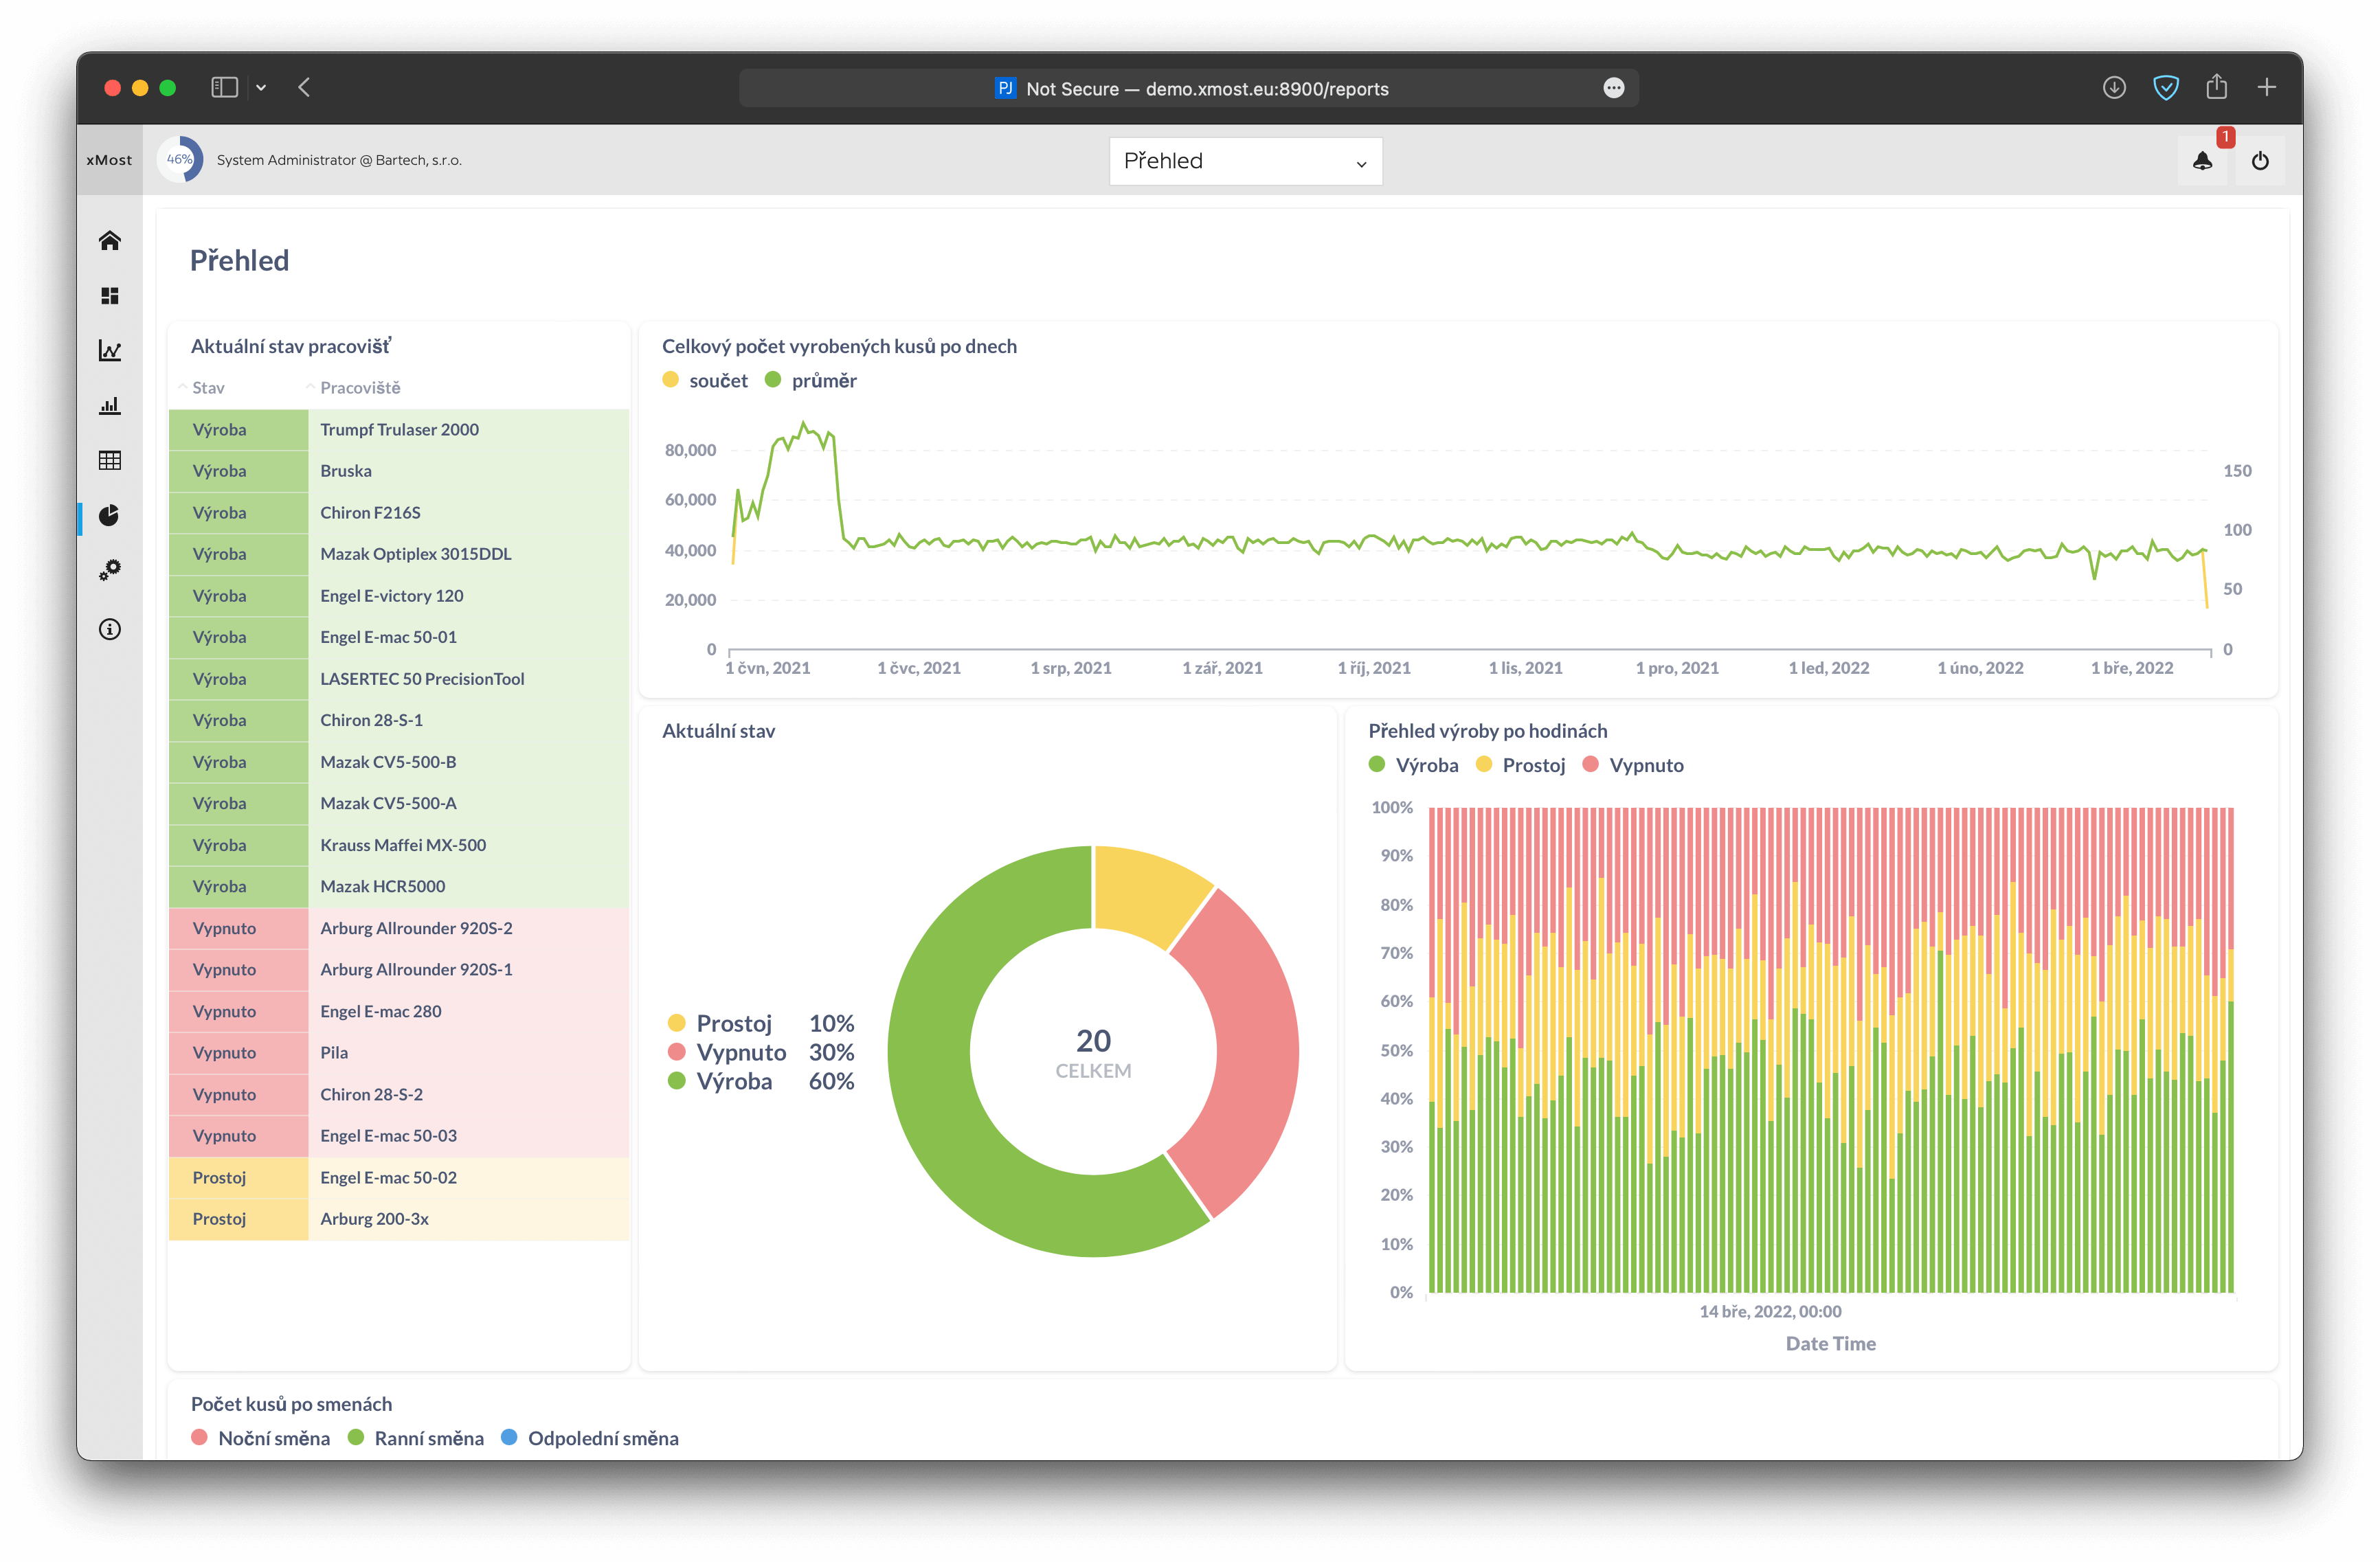Open the info circle sidebar icon
The height and width of the screenshot is (1562, 2380).
pyautogui.click(x=110, y=629)
